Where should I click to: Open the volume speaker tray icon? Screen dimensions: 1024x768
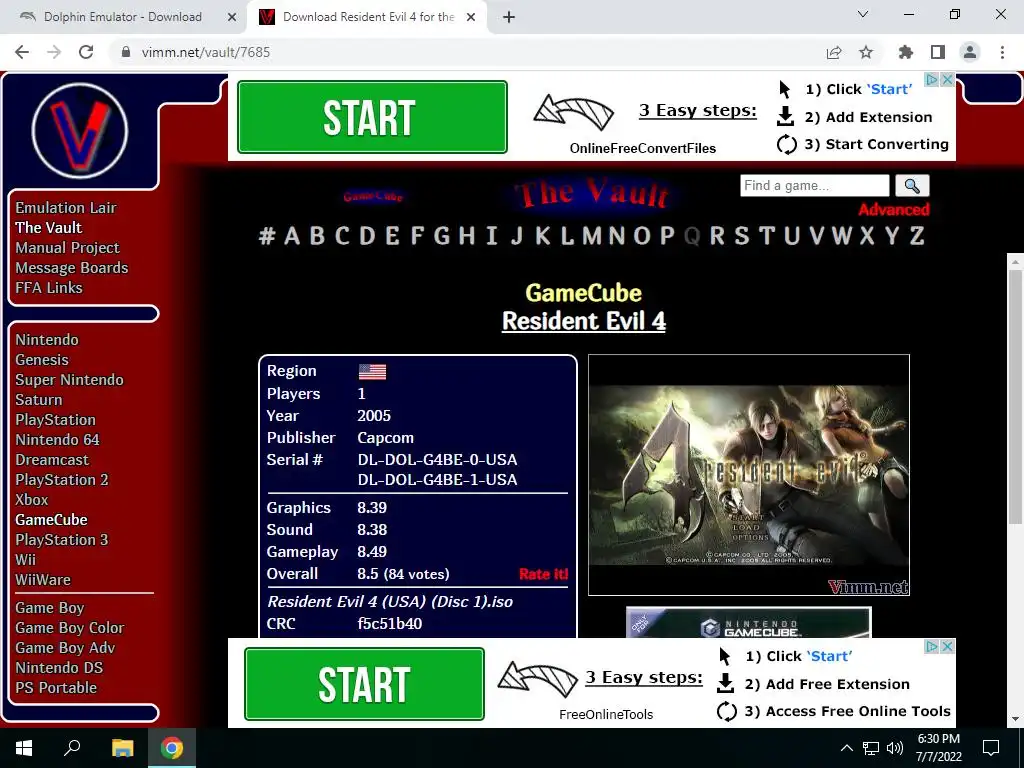point(895,748)
